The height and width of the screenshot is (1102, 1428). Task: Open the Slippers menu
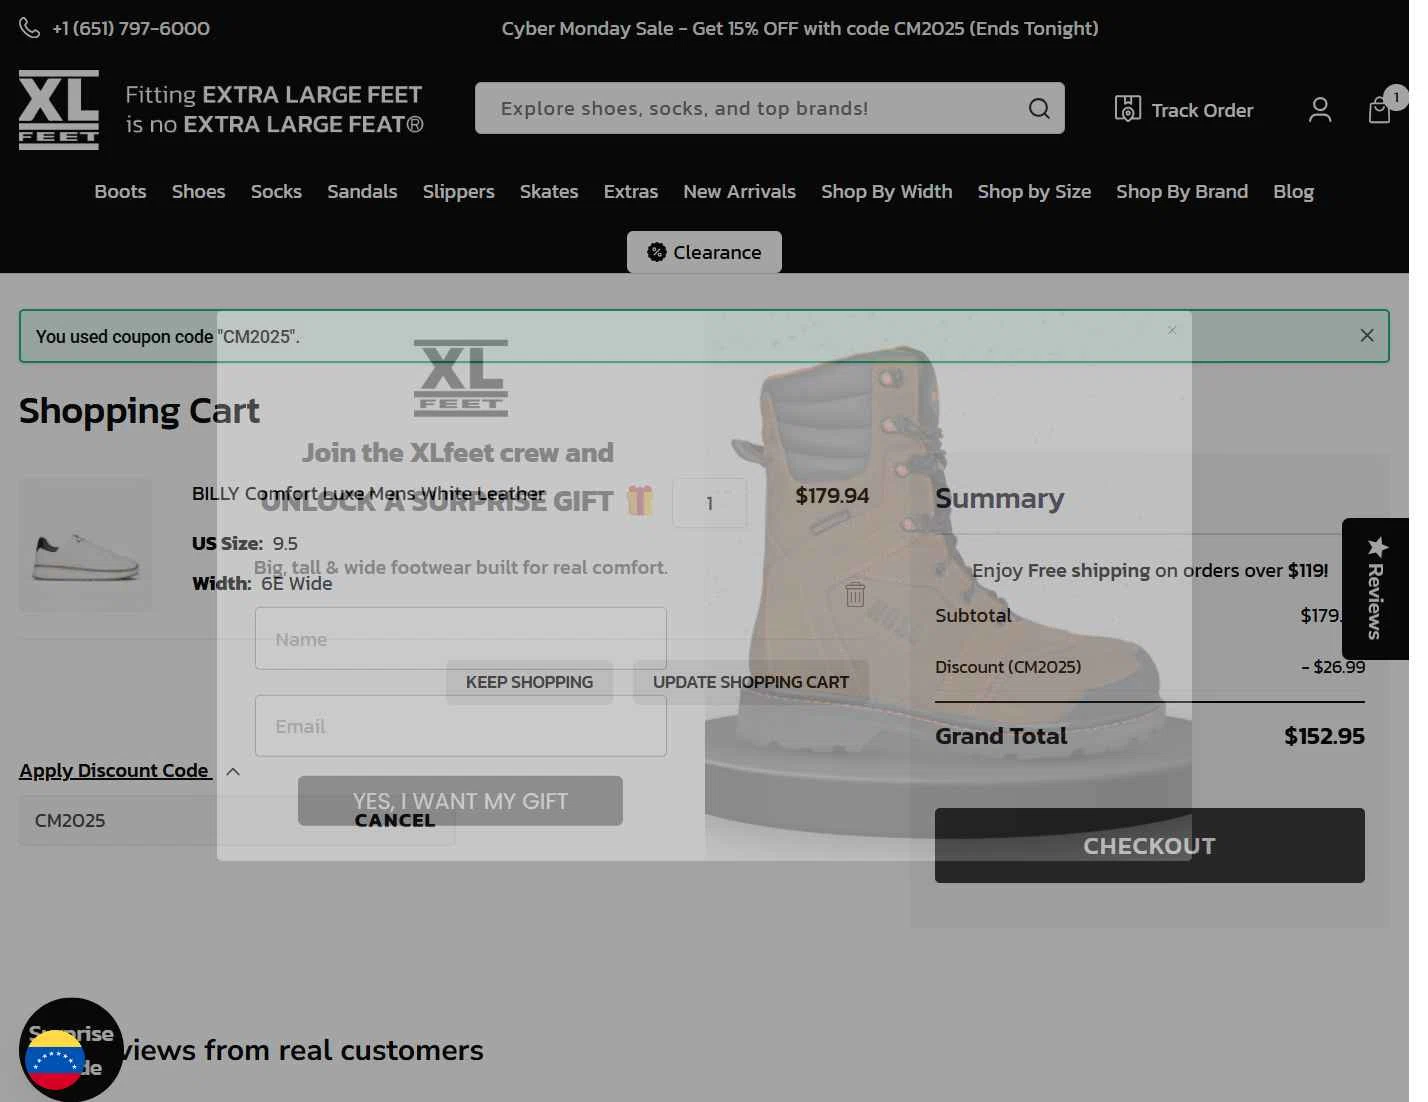(458, 191)
